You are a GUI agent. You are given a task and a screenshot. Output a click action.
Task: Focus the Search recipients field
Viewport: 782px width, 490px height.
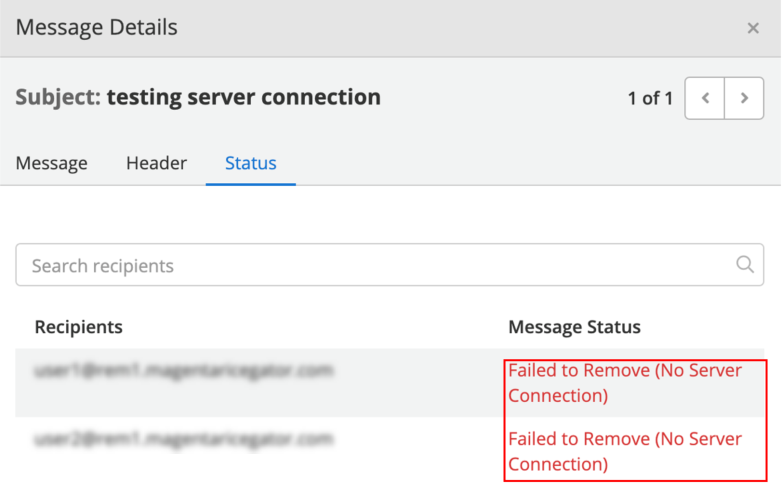click(x=370, y=265)
